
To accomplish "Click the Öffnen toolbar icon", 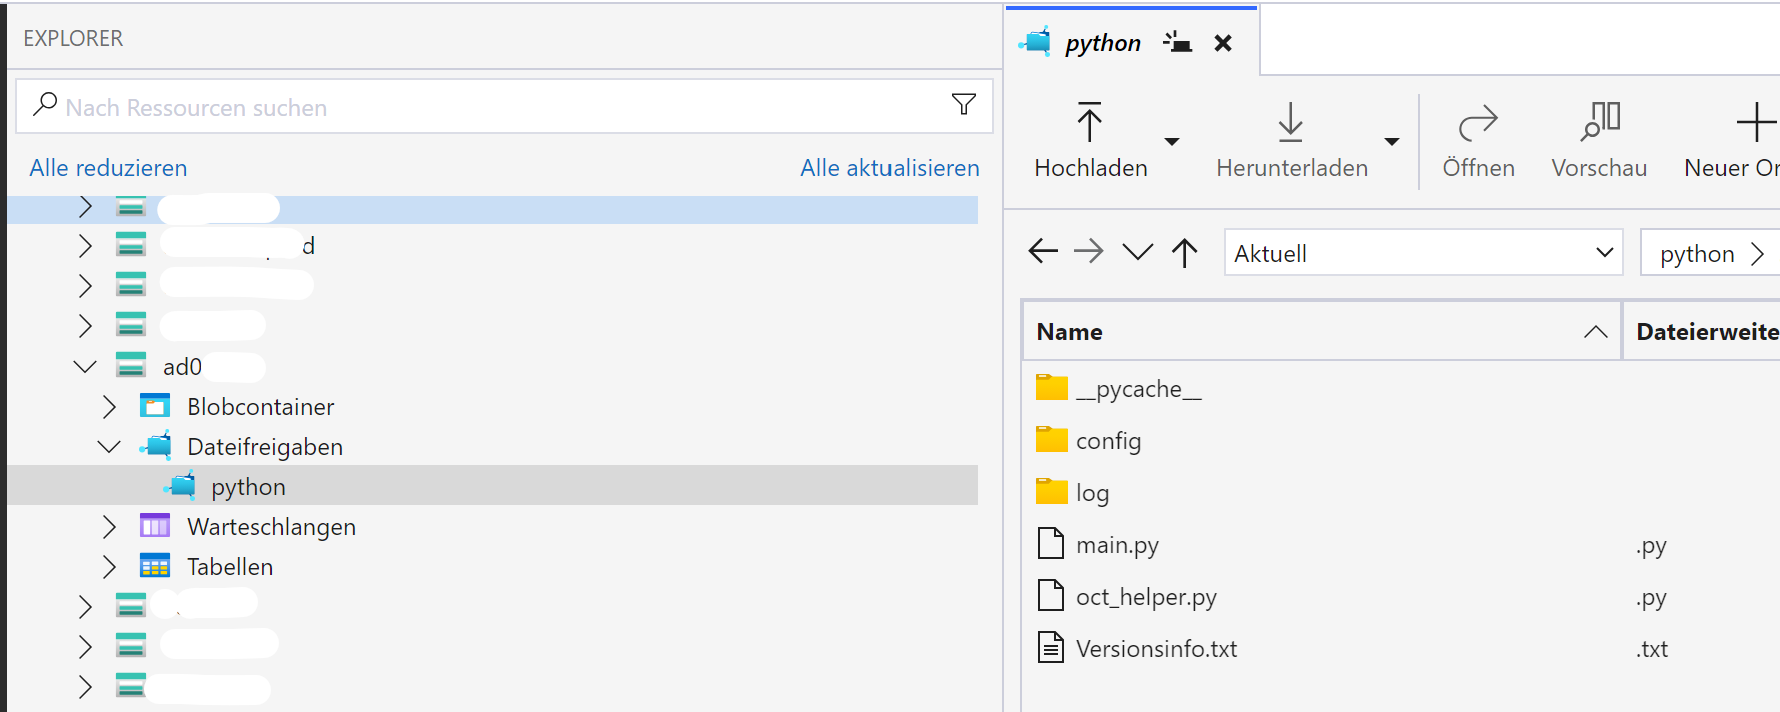I will coord(1477,123).
